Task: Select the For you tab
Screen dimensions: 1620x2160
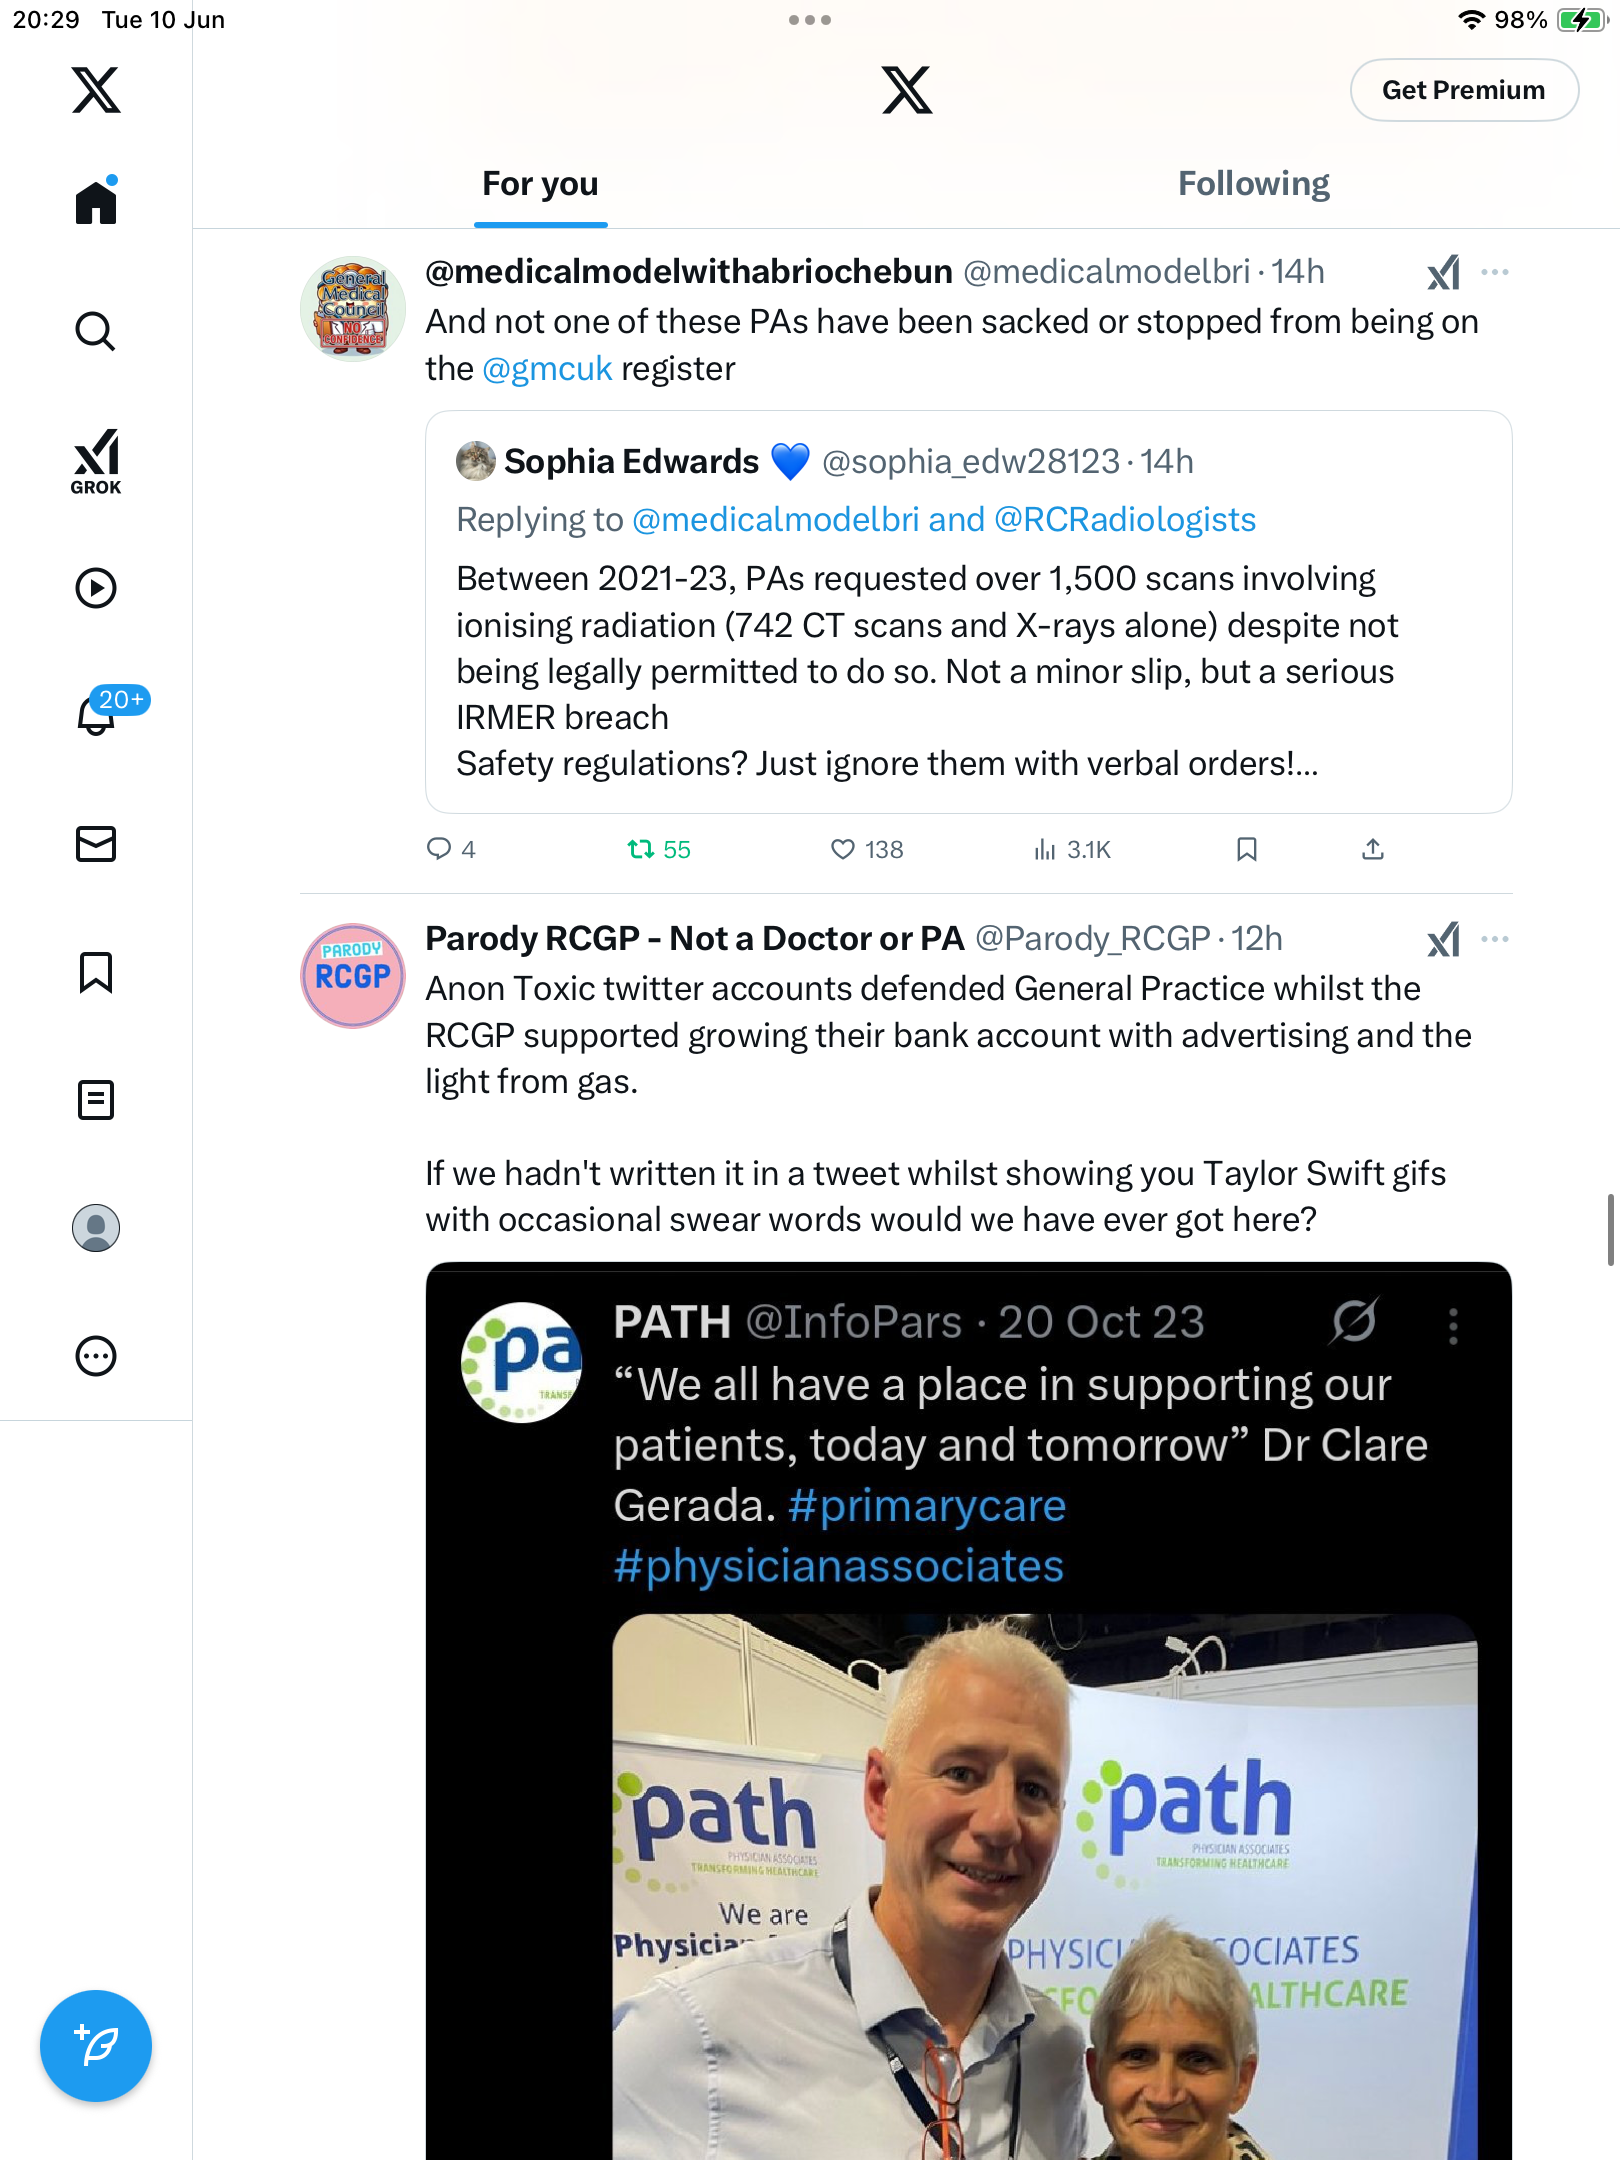Action: click(x=540, y=184)
